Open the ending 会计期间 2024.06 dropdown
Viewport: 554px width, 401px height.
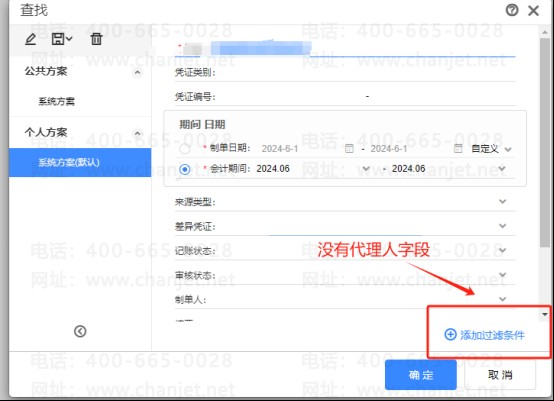(502, 169)
